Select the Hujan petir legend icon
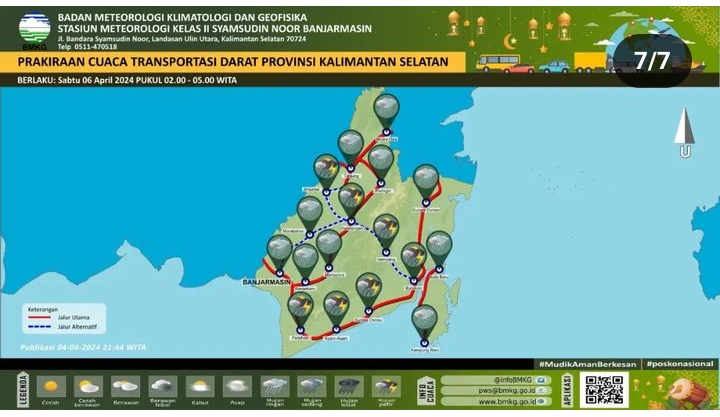The image size is (720, 417). click(x=386, y=386)
